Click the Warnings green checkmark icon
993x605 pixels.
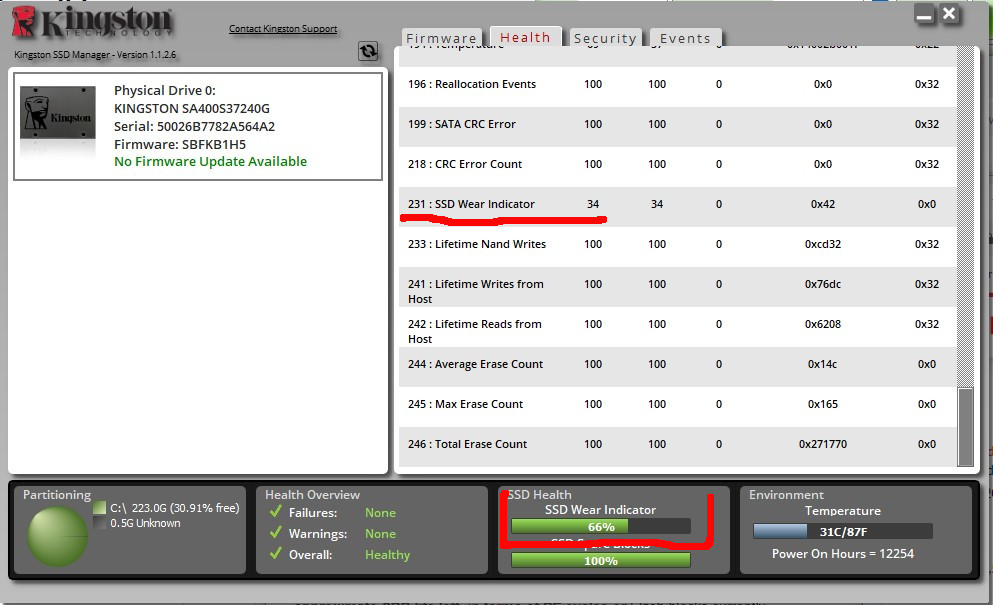pyautogui.click(x=275, y=532)
